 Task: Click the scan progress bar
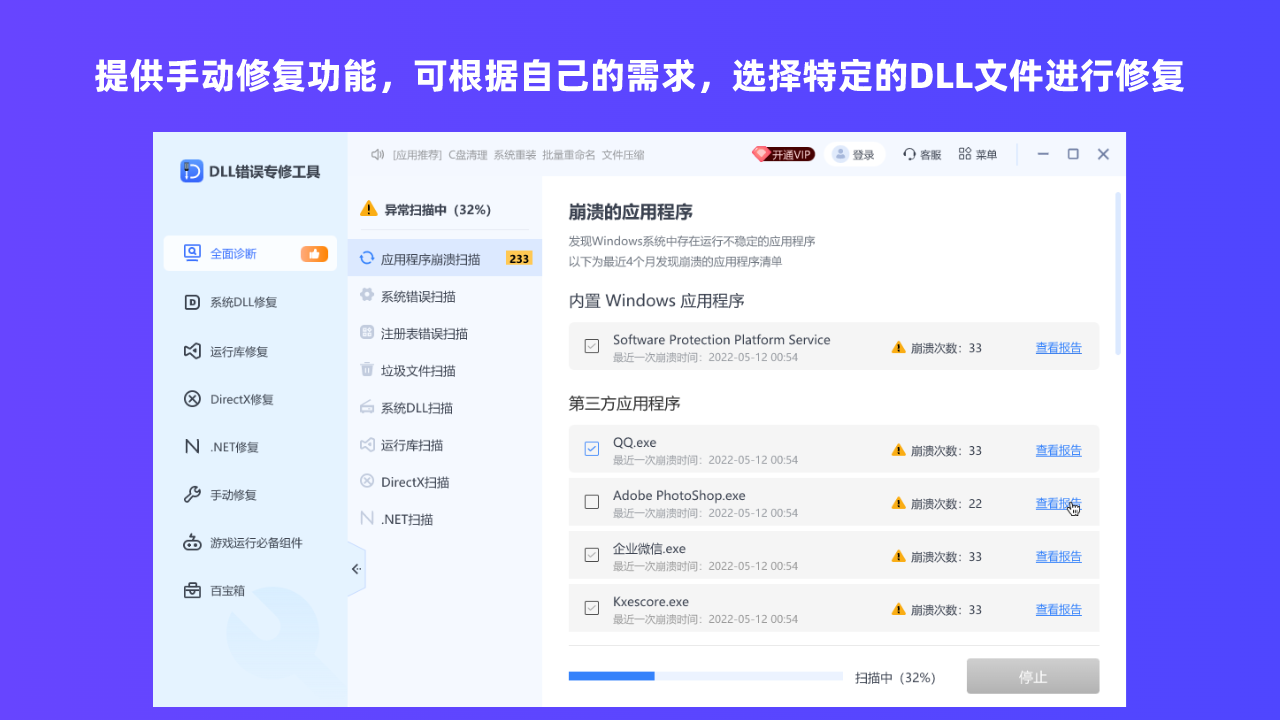pos(705,676)
